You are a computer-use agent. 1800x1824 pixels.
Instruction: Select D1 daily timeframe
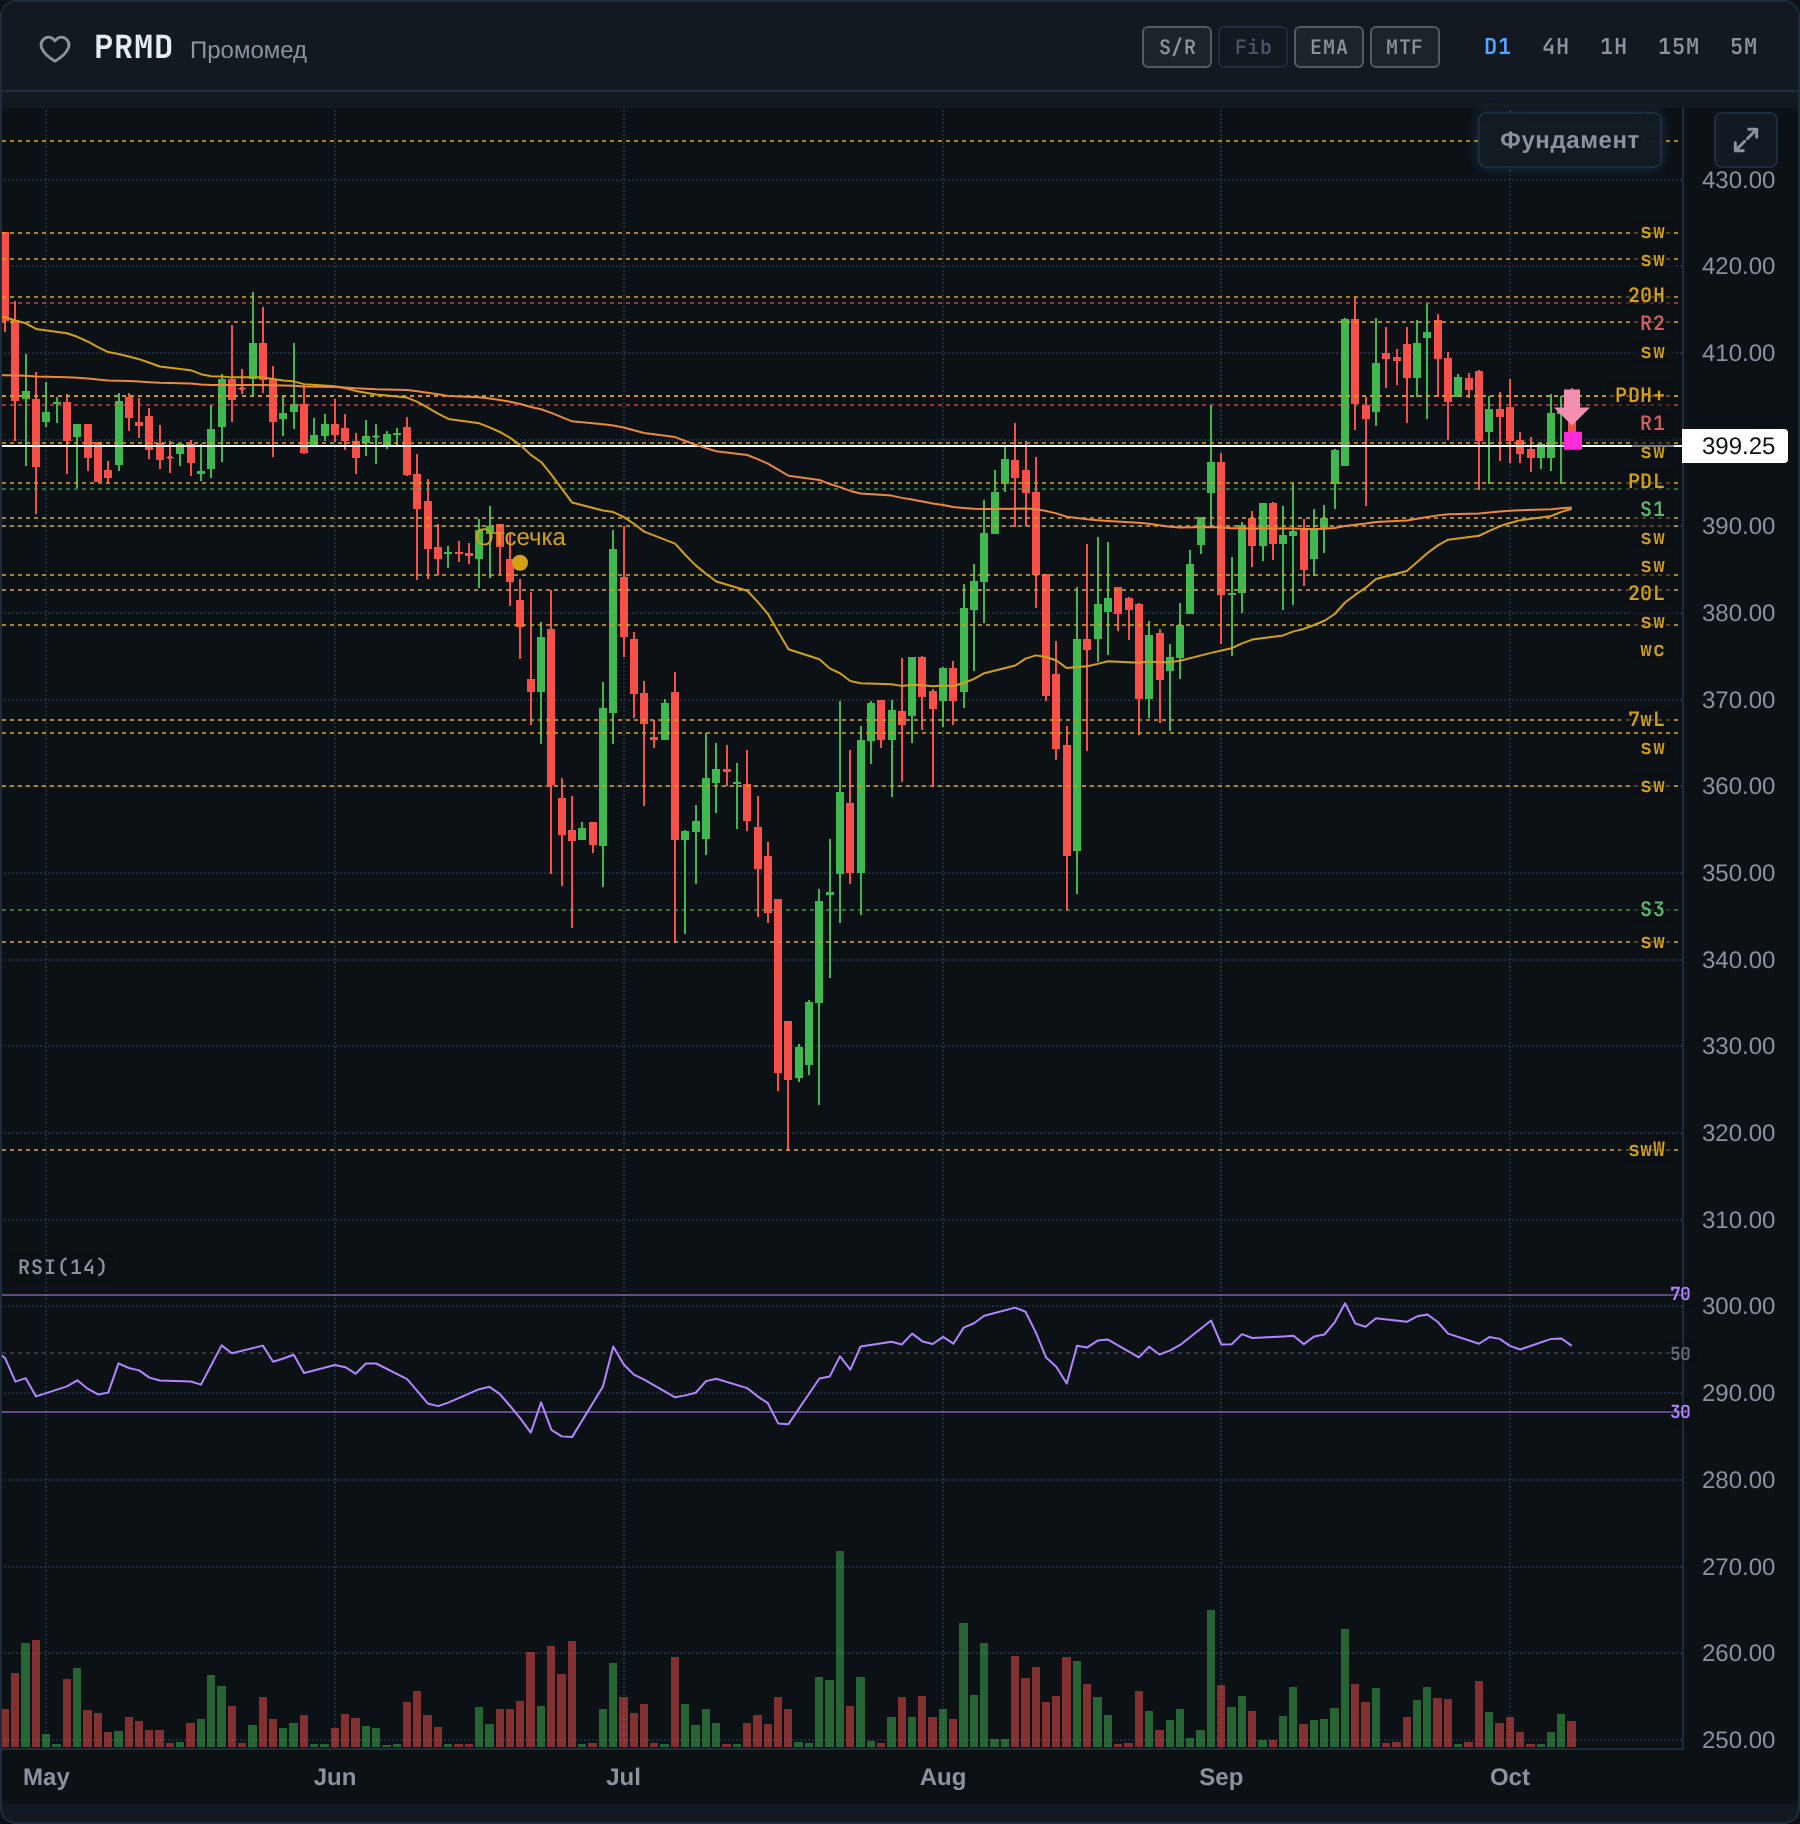tap(1497, 47)
